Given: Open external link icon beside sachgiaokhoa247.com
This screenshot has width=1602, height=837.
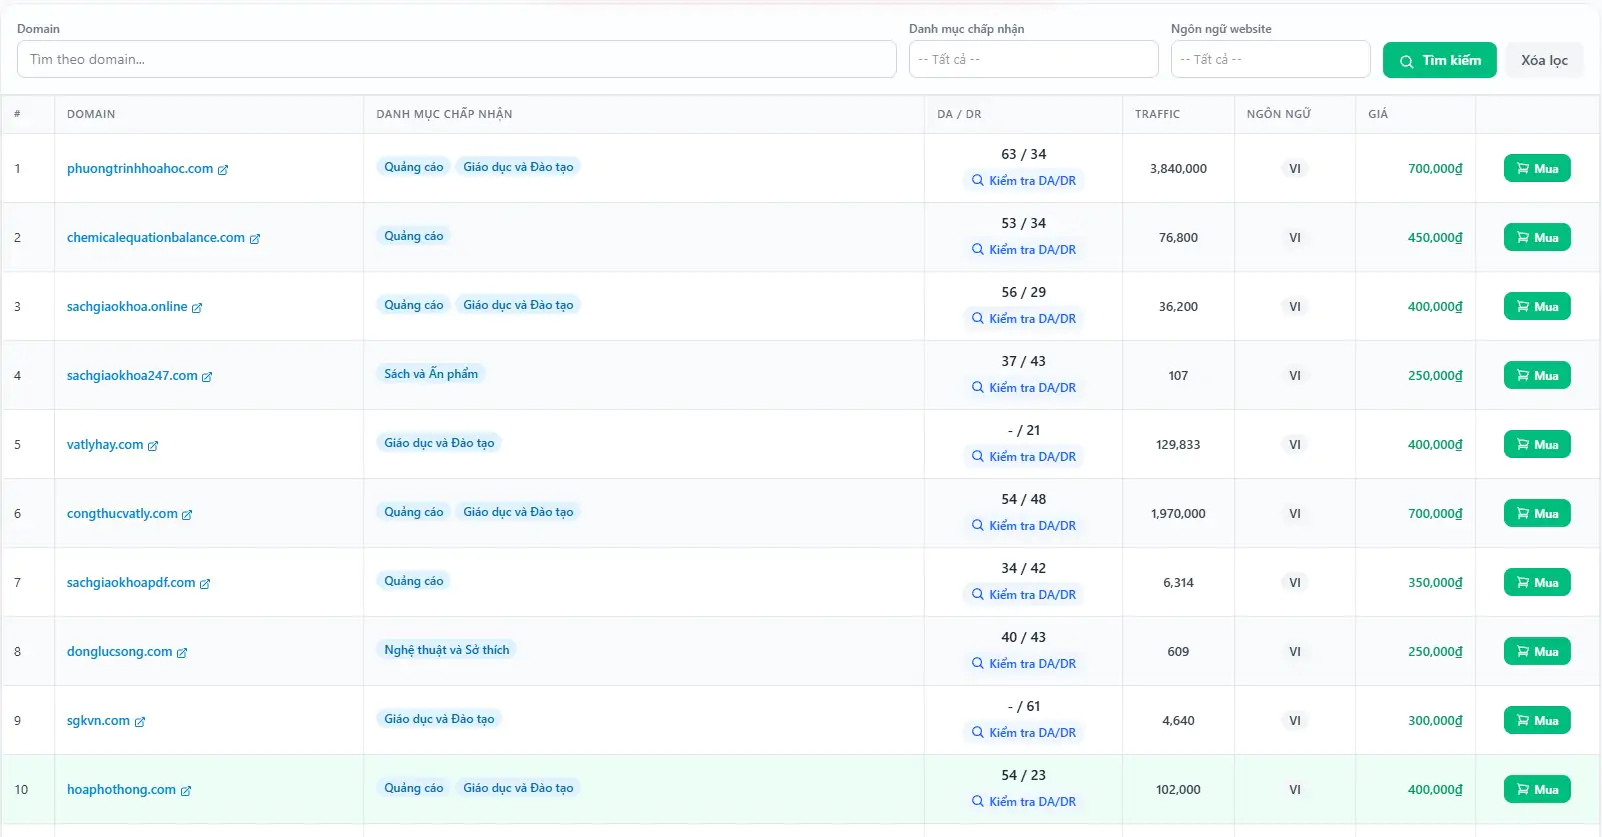Looking at the screenshot, I should pos(207,377).
